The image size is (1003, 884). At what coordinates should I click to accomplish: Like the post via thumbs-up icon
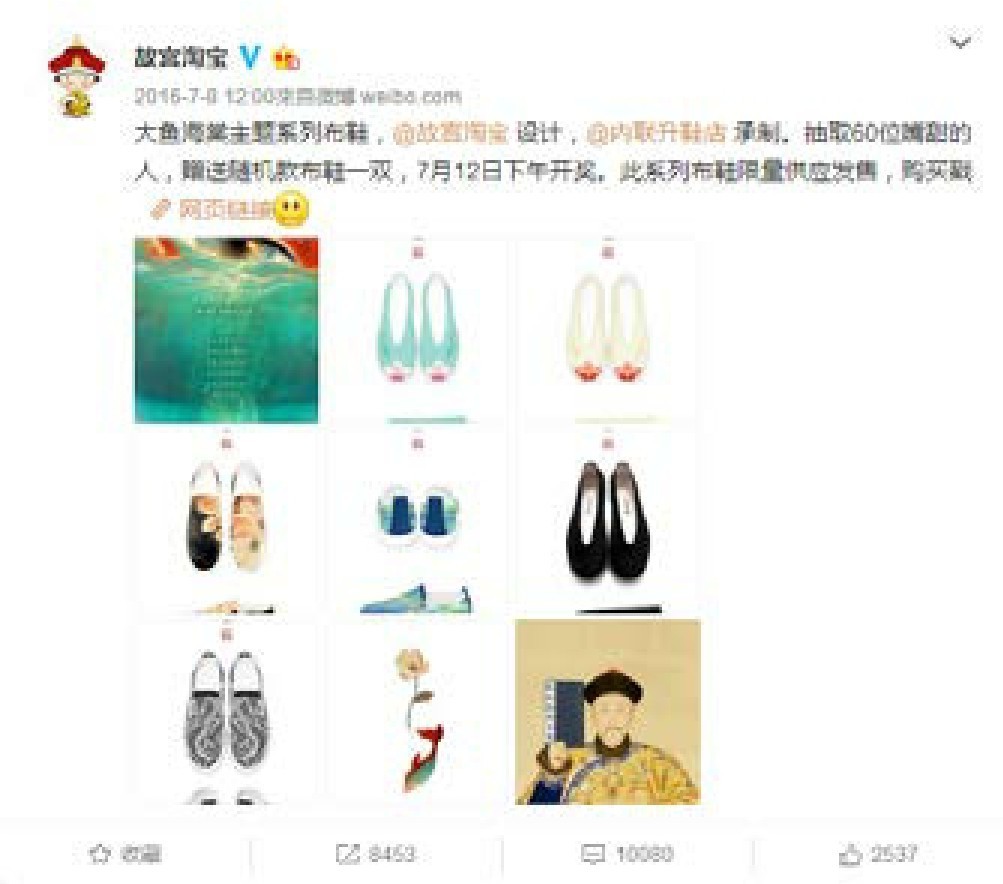tap(849, 854)
